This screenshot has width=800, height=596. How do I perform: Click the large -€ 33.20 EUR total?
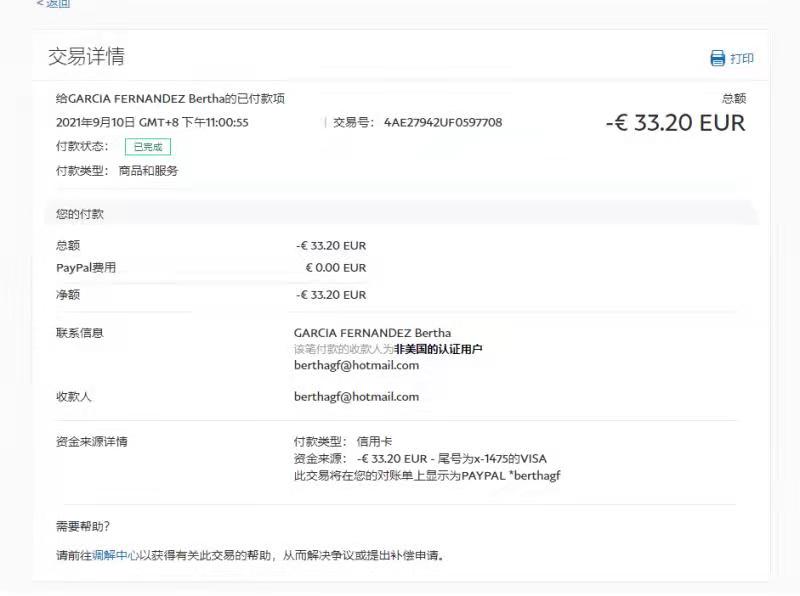(x=675, y=123)
